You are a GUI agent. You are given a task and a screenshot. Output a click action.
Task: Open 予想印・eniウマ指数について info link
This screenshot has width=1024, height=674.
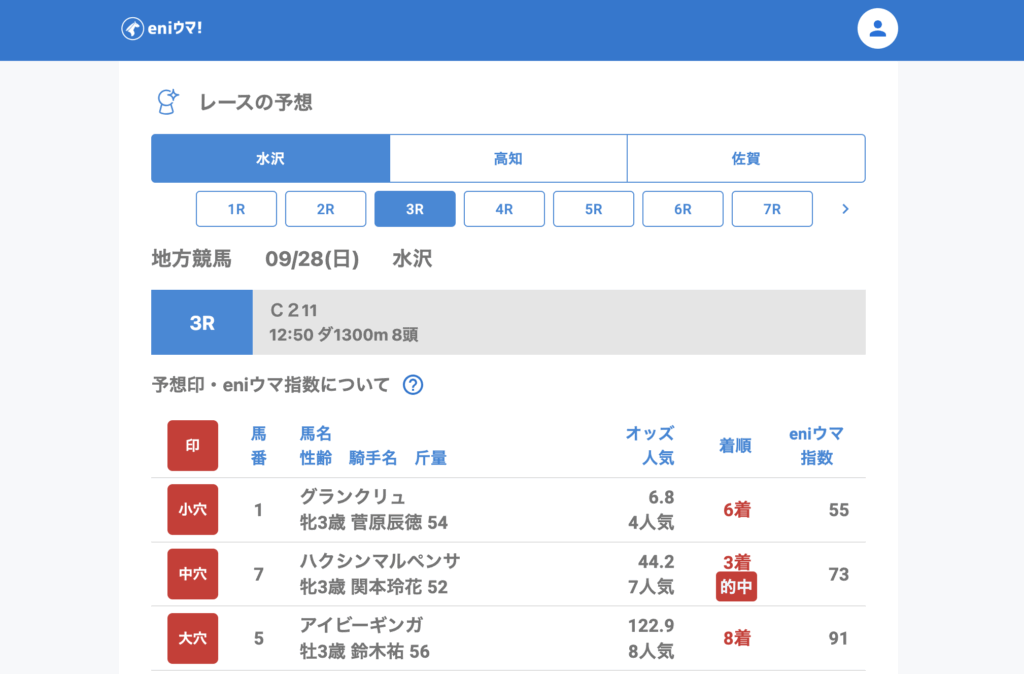click(x=270, y=385)
